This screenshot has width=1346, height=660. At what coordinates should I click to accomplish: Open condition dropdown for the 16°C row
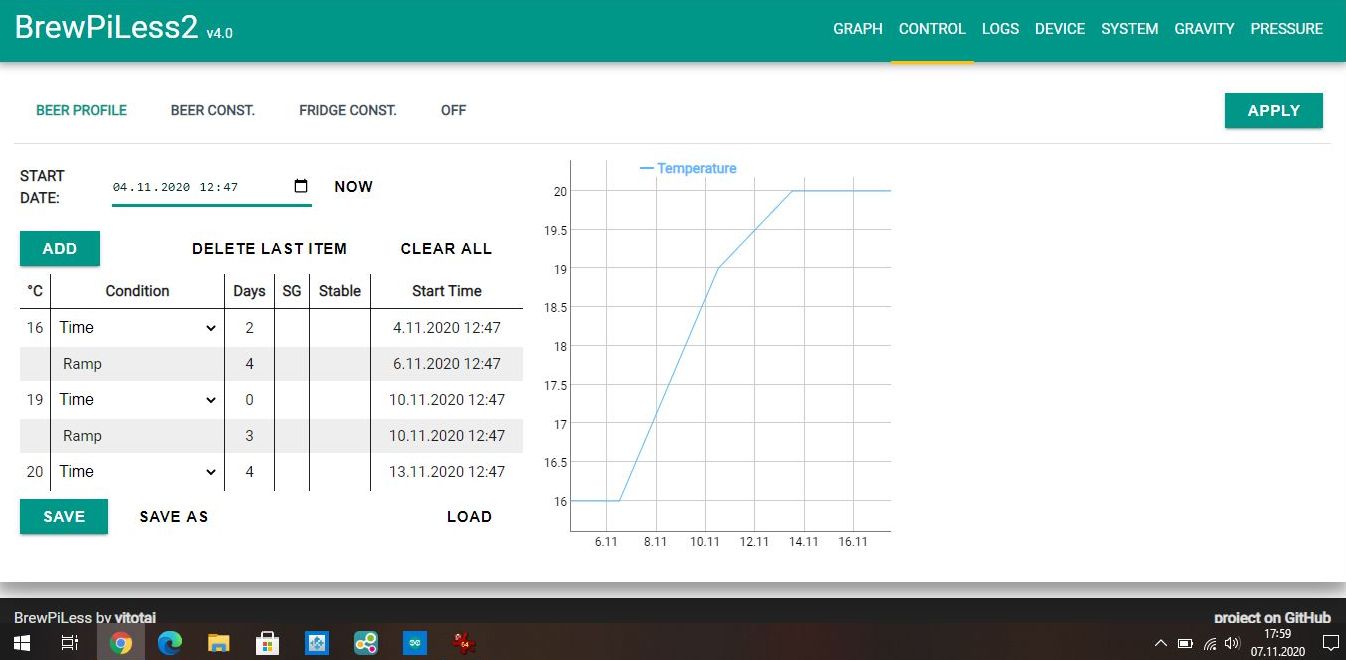[x=138, y=327]
